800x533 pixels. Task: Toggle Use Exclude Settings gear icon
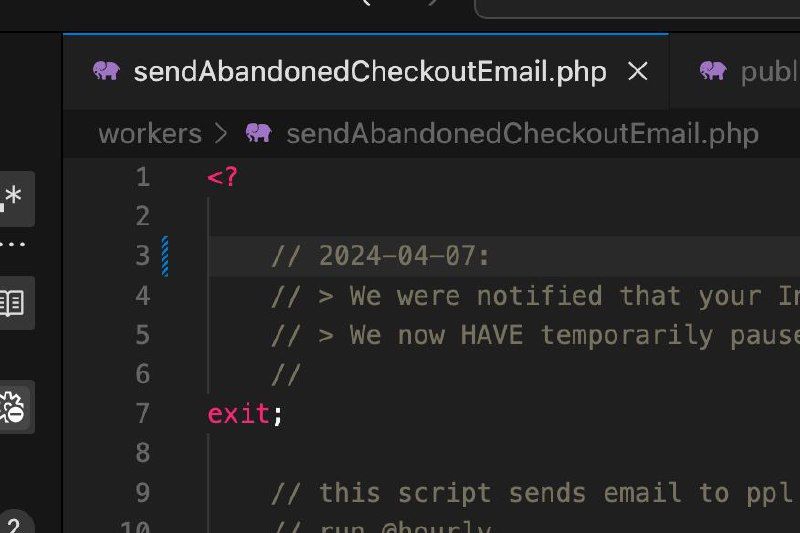tap(14, 407)
